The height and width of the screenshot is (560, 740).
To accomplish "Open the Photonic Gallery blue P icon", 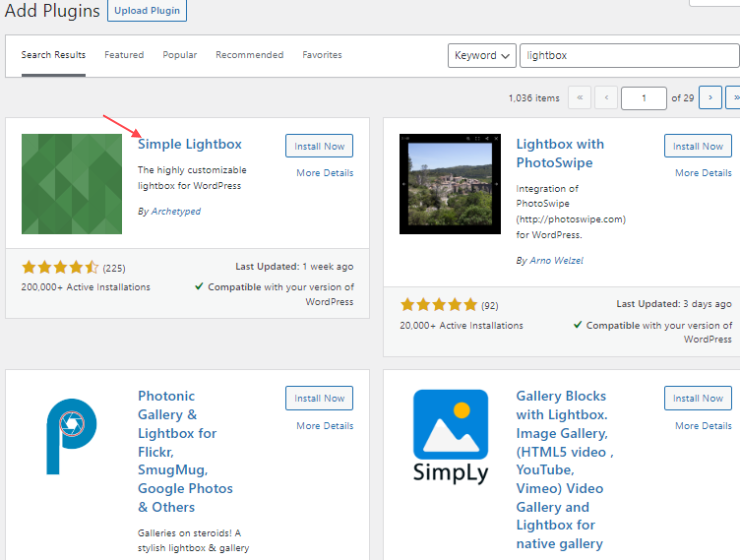I will (x=72, y=436).
